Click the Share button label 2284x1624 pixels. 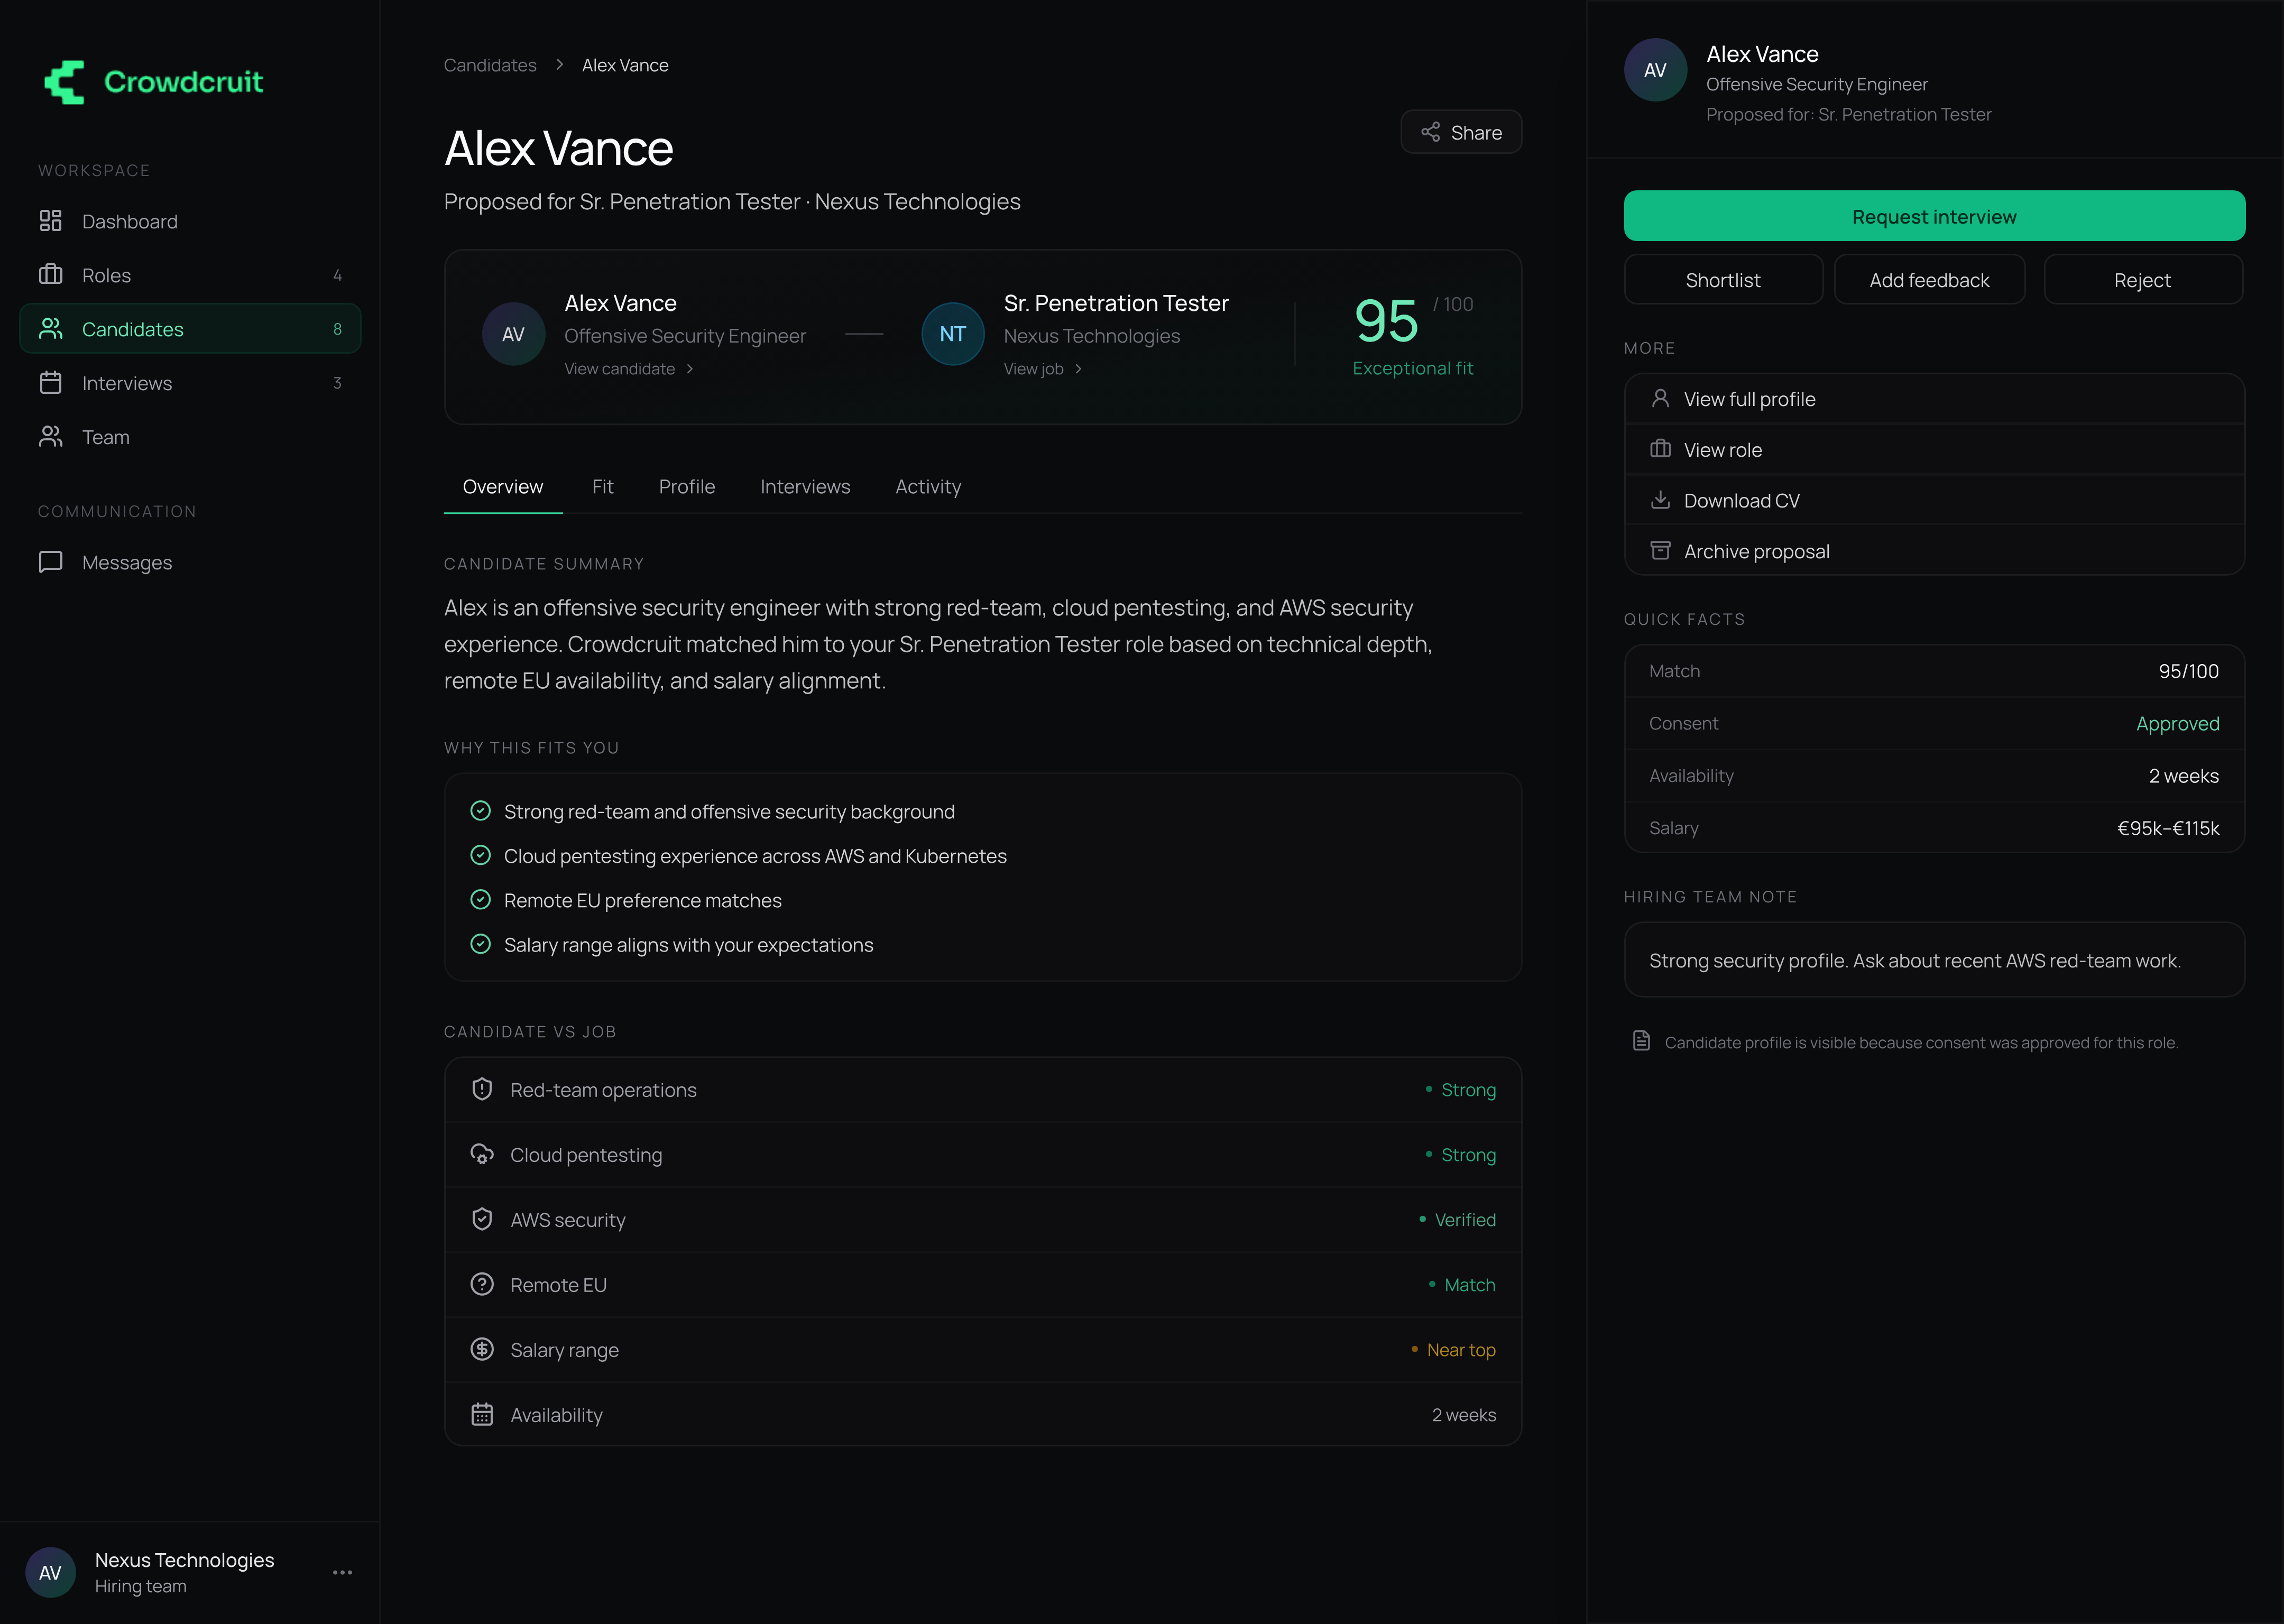(x=1476, y=132)
